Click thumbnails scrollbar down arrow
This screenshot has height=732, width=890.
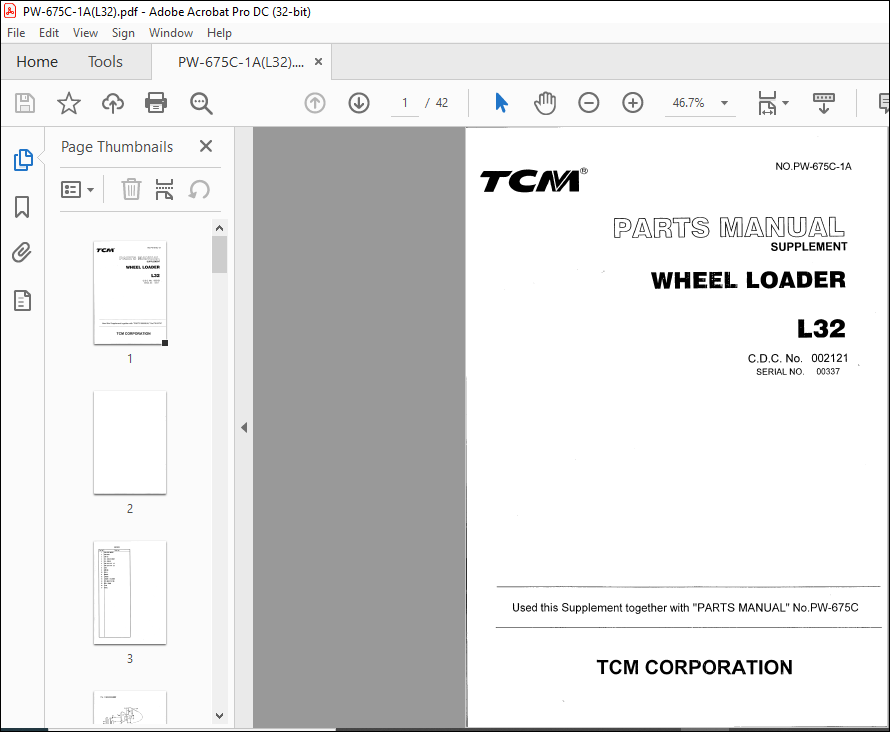[x=220, y=716]
